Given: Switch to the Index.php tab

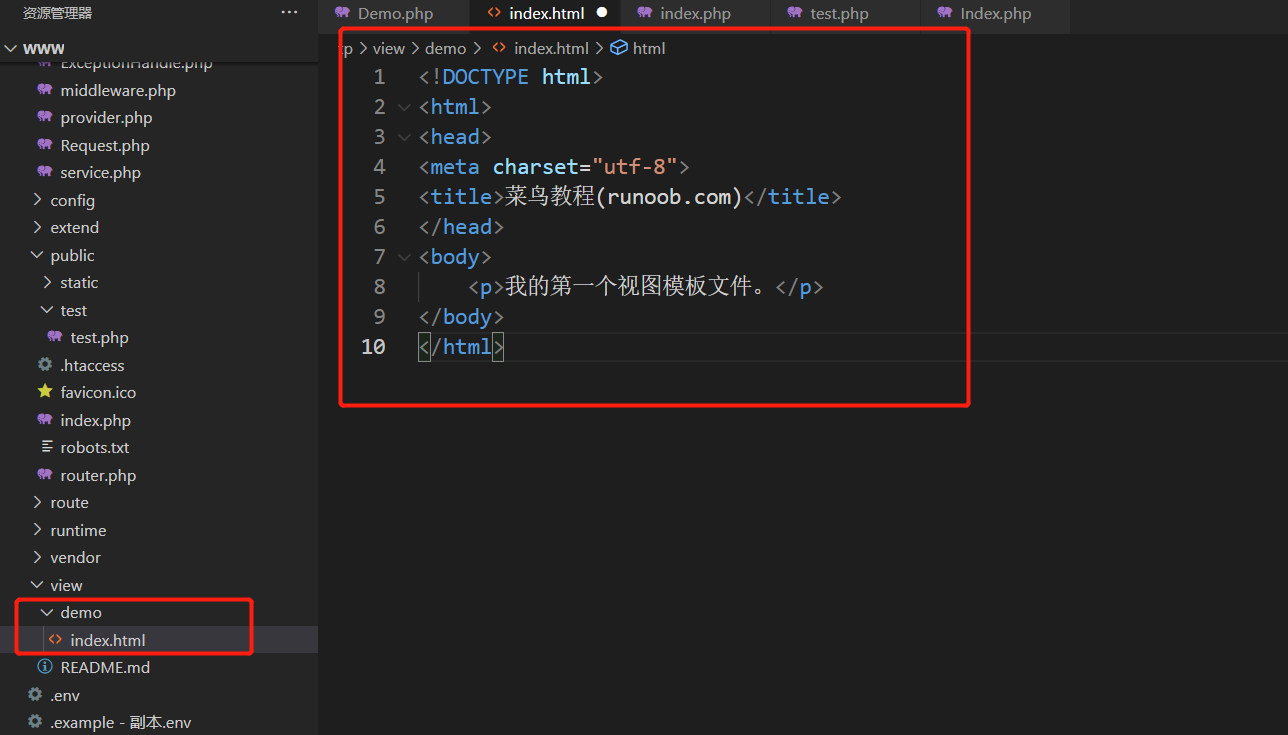Looking at the screenshot, I should click(x=995, y=14).
